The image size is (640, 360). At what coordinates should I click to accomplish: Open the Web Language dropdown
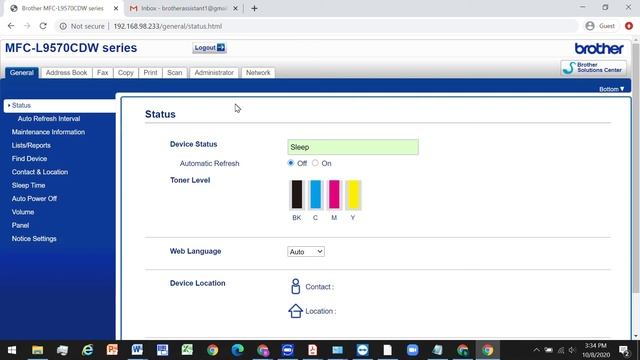click(306, 252)
